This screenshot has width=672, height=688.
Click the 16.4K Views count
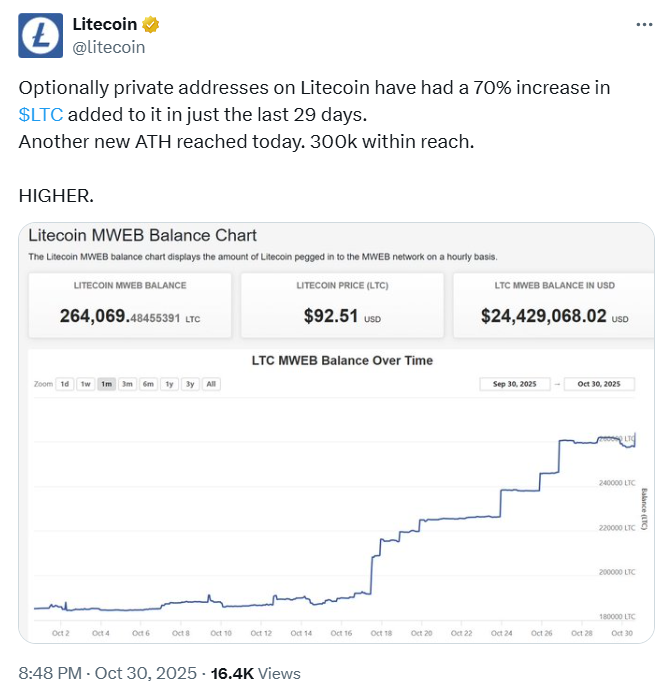(255, 673)
